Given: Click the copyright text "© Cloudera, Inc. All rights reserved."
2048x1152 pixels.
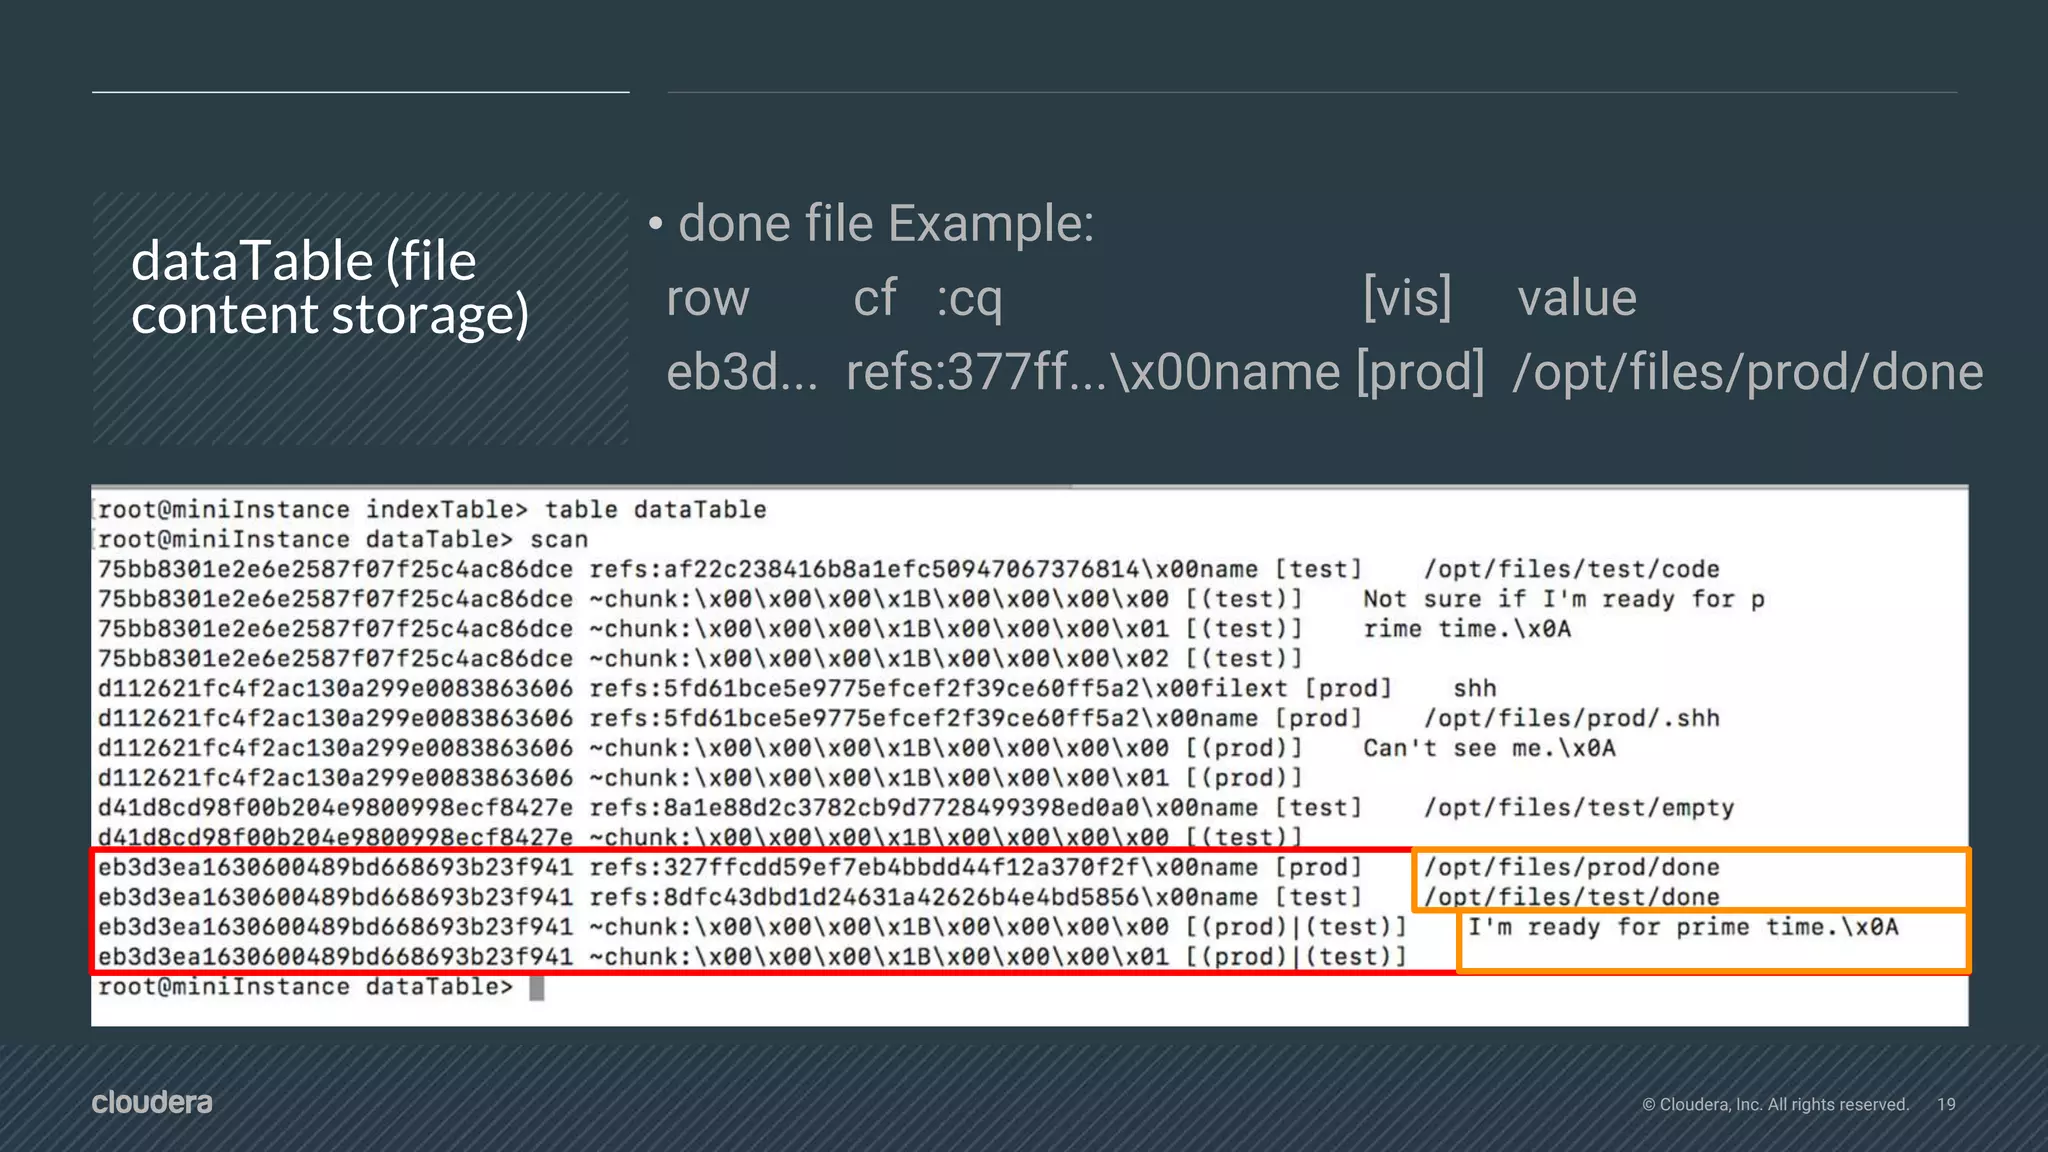Looking at the screenshot, I should click(x=1776, y=1104).
